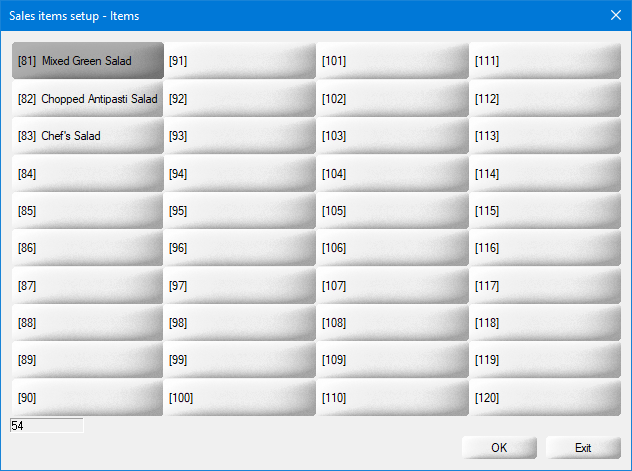Screen dimensions: 632x471
Task: Click item slot 120
Action: pyautogui.click(x=545, y=398)
